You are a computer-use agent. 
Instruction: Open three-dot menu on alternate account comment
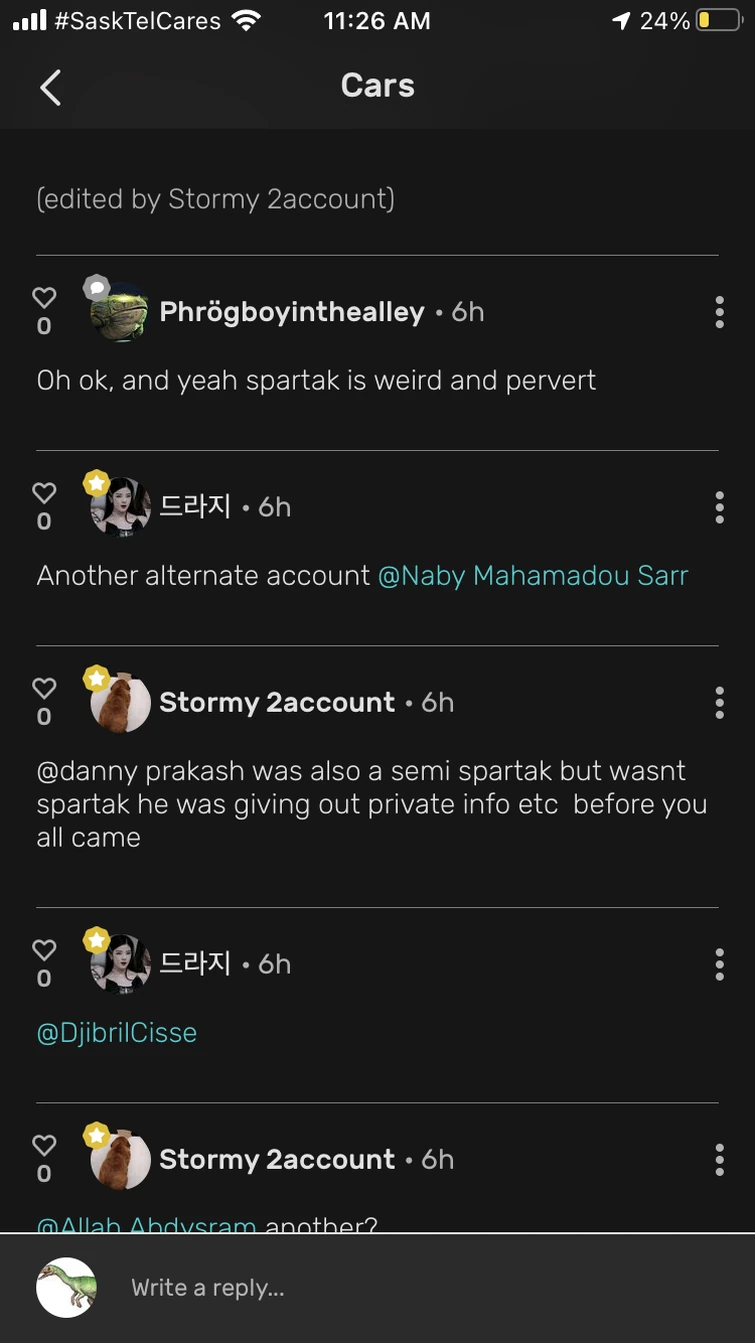point(719,508)
